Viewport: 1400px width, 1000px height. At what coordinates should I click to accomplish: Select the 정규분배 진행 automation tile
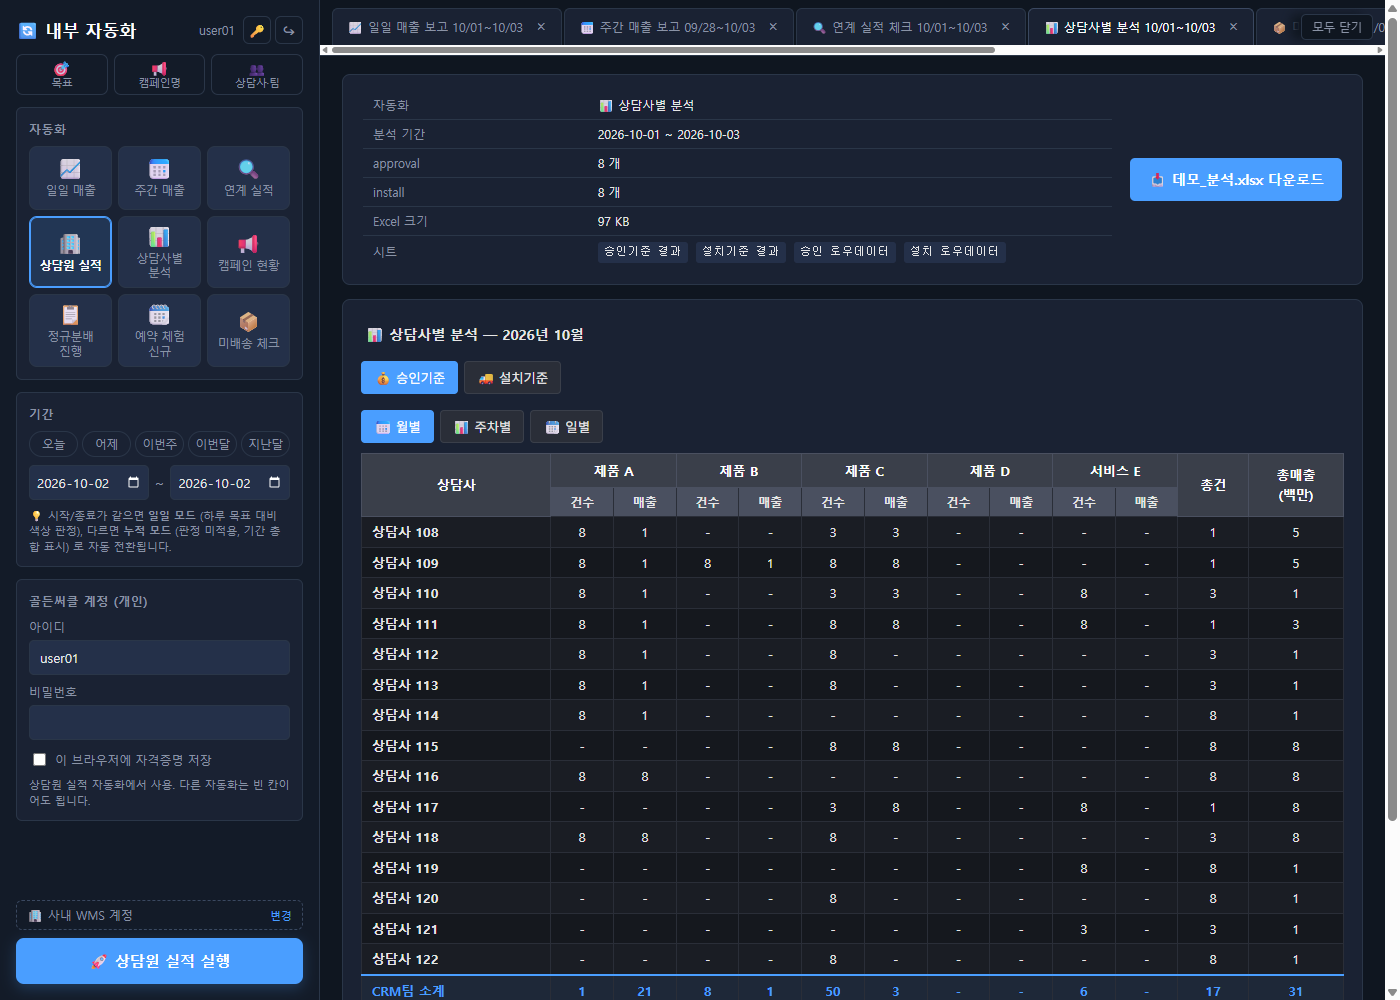(70, 330)
